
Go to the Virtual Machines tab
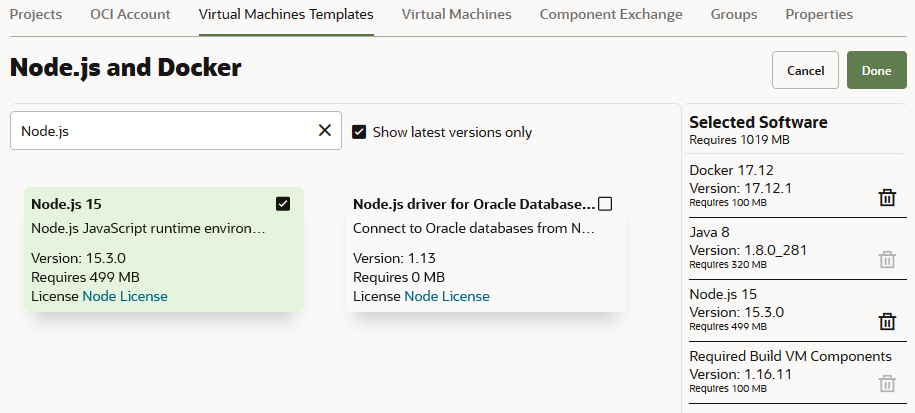tap(456, 15)
